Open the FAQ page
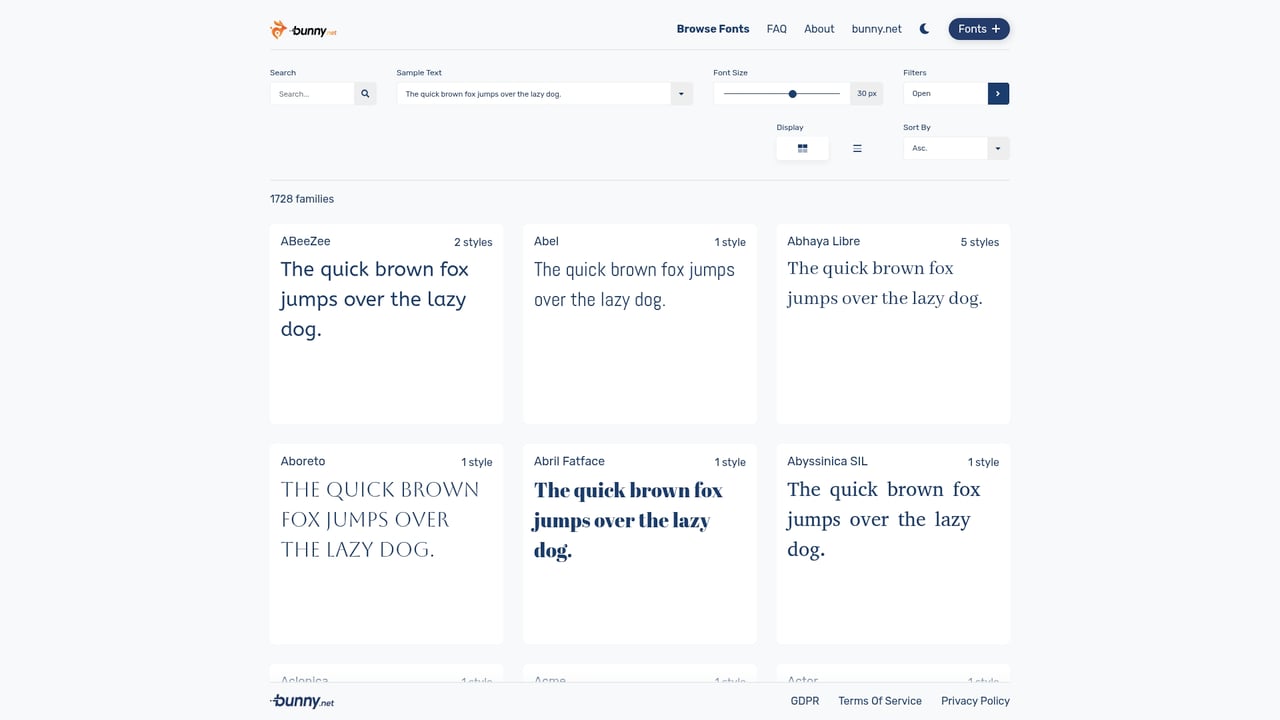Viewport: 1280px width, 720px height. click(x=776, y=29)
